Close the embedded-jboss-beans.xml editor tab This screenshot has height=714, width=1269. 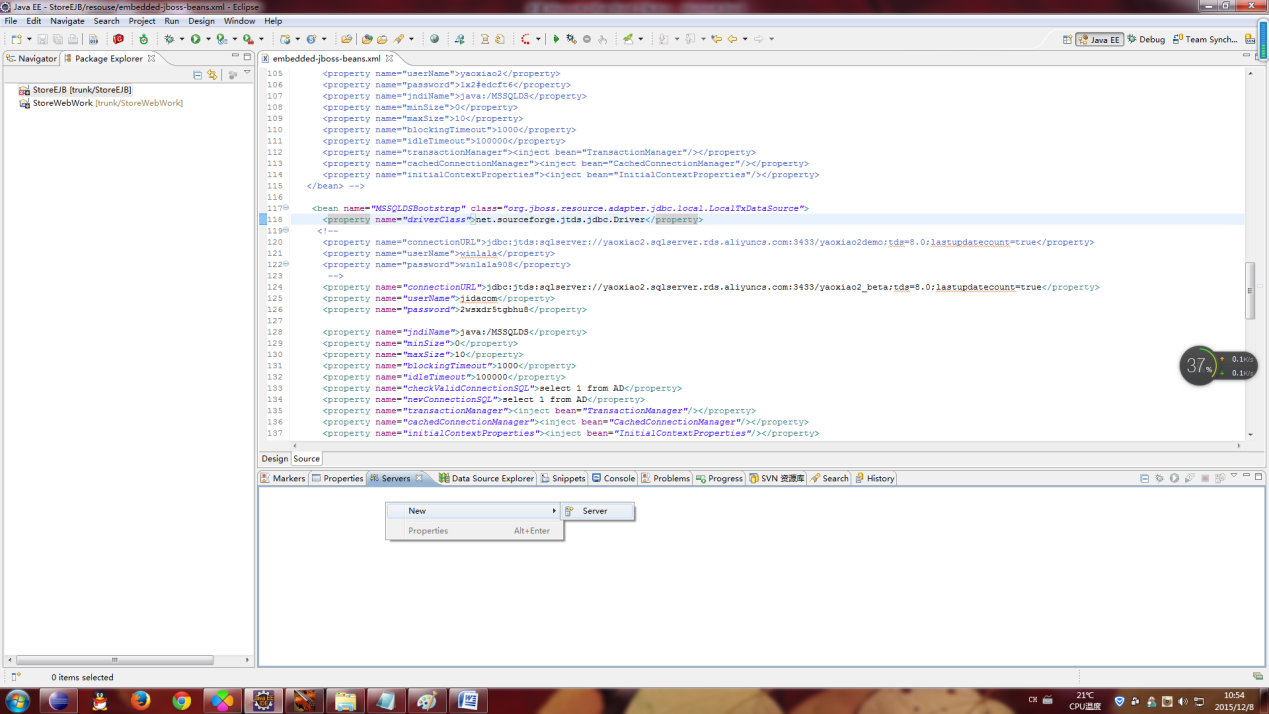point(390,58)
